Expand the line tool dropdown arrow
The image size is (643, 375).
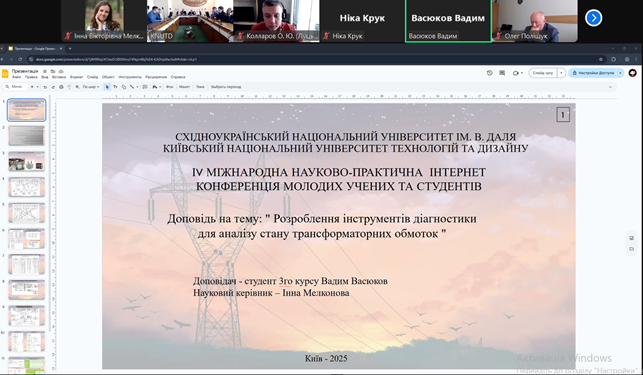(137, 87)
